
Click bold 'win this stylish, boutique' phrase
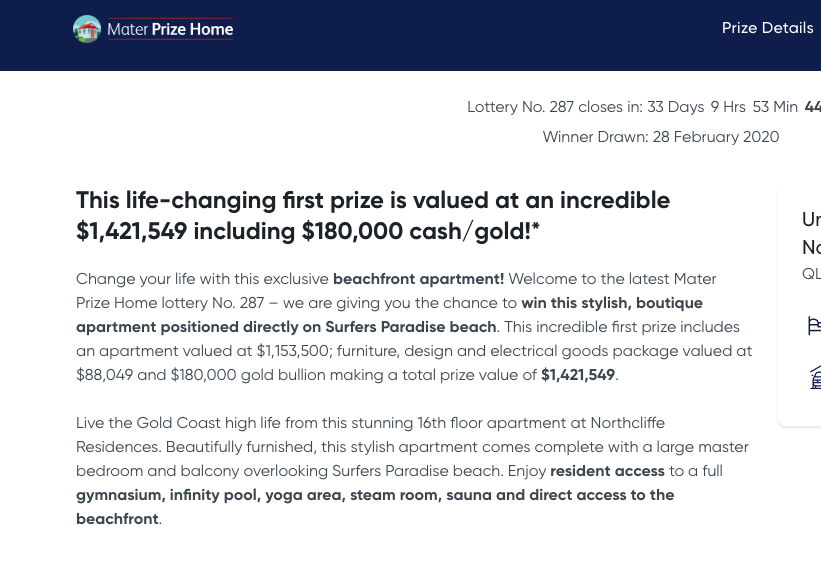coord(612,303)
